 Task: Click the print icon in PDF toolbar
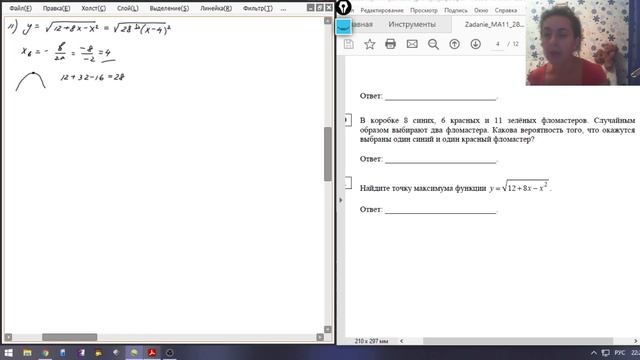[391, 44]
